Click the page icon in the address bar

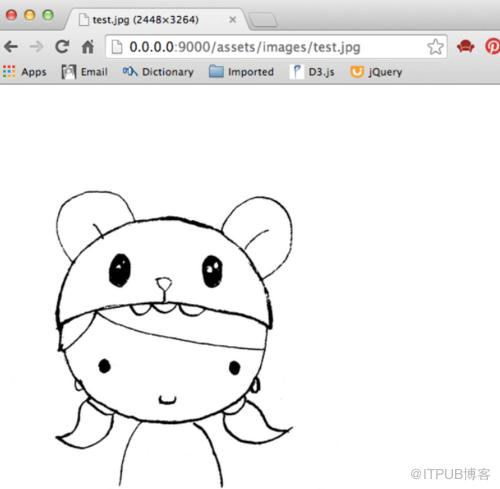click(117, 47)
